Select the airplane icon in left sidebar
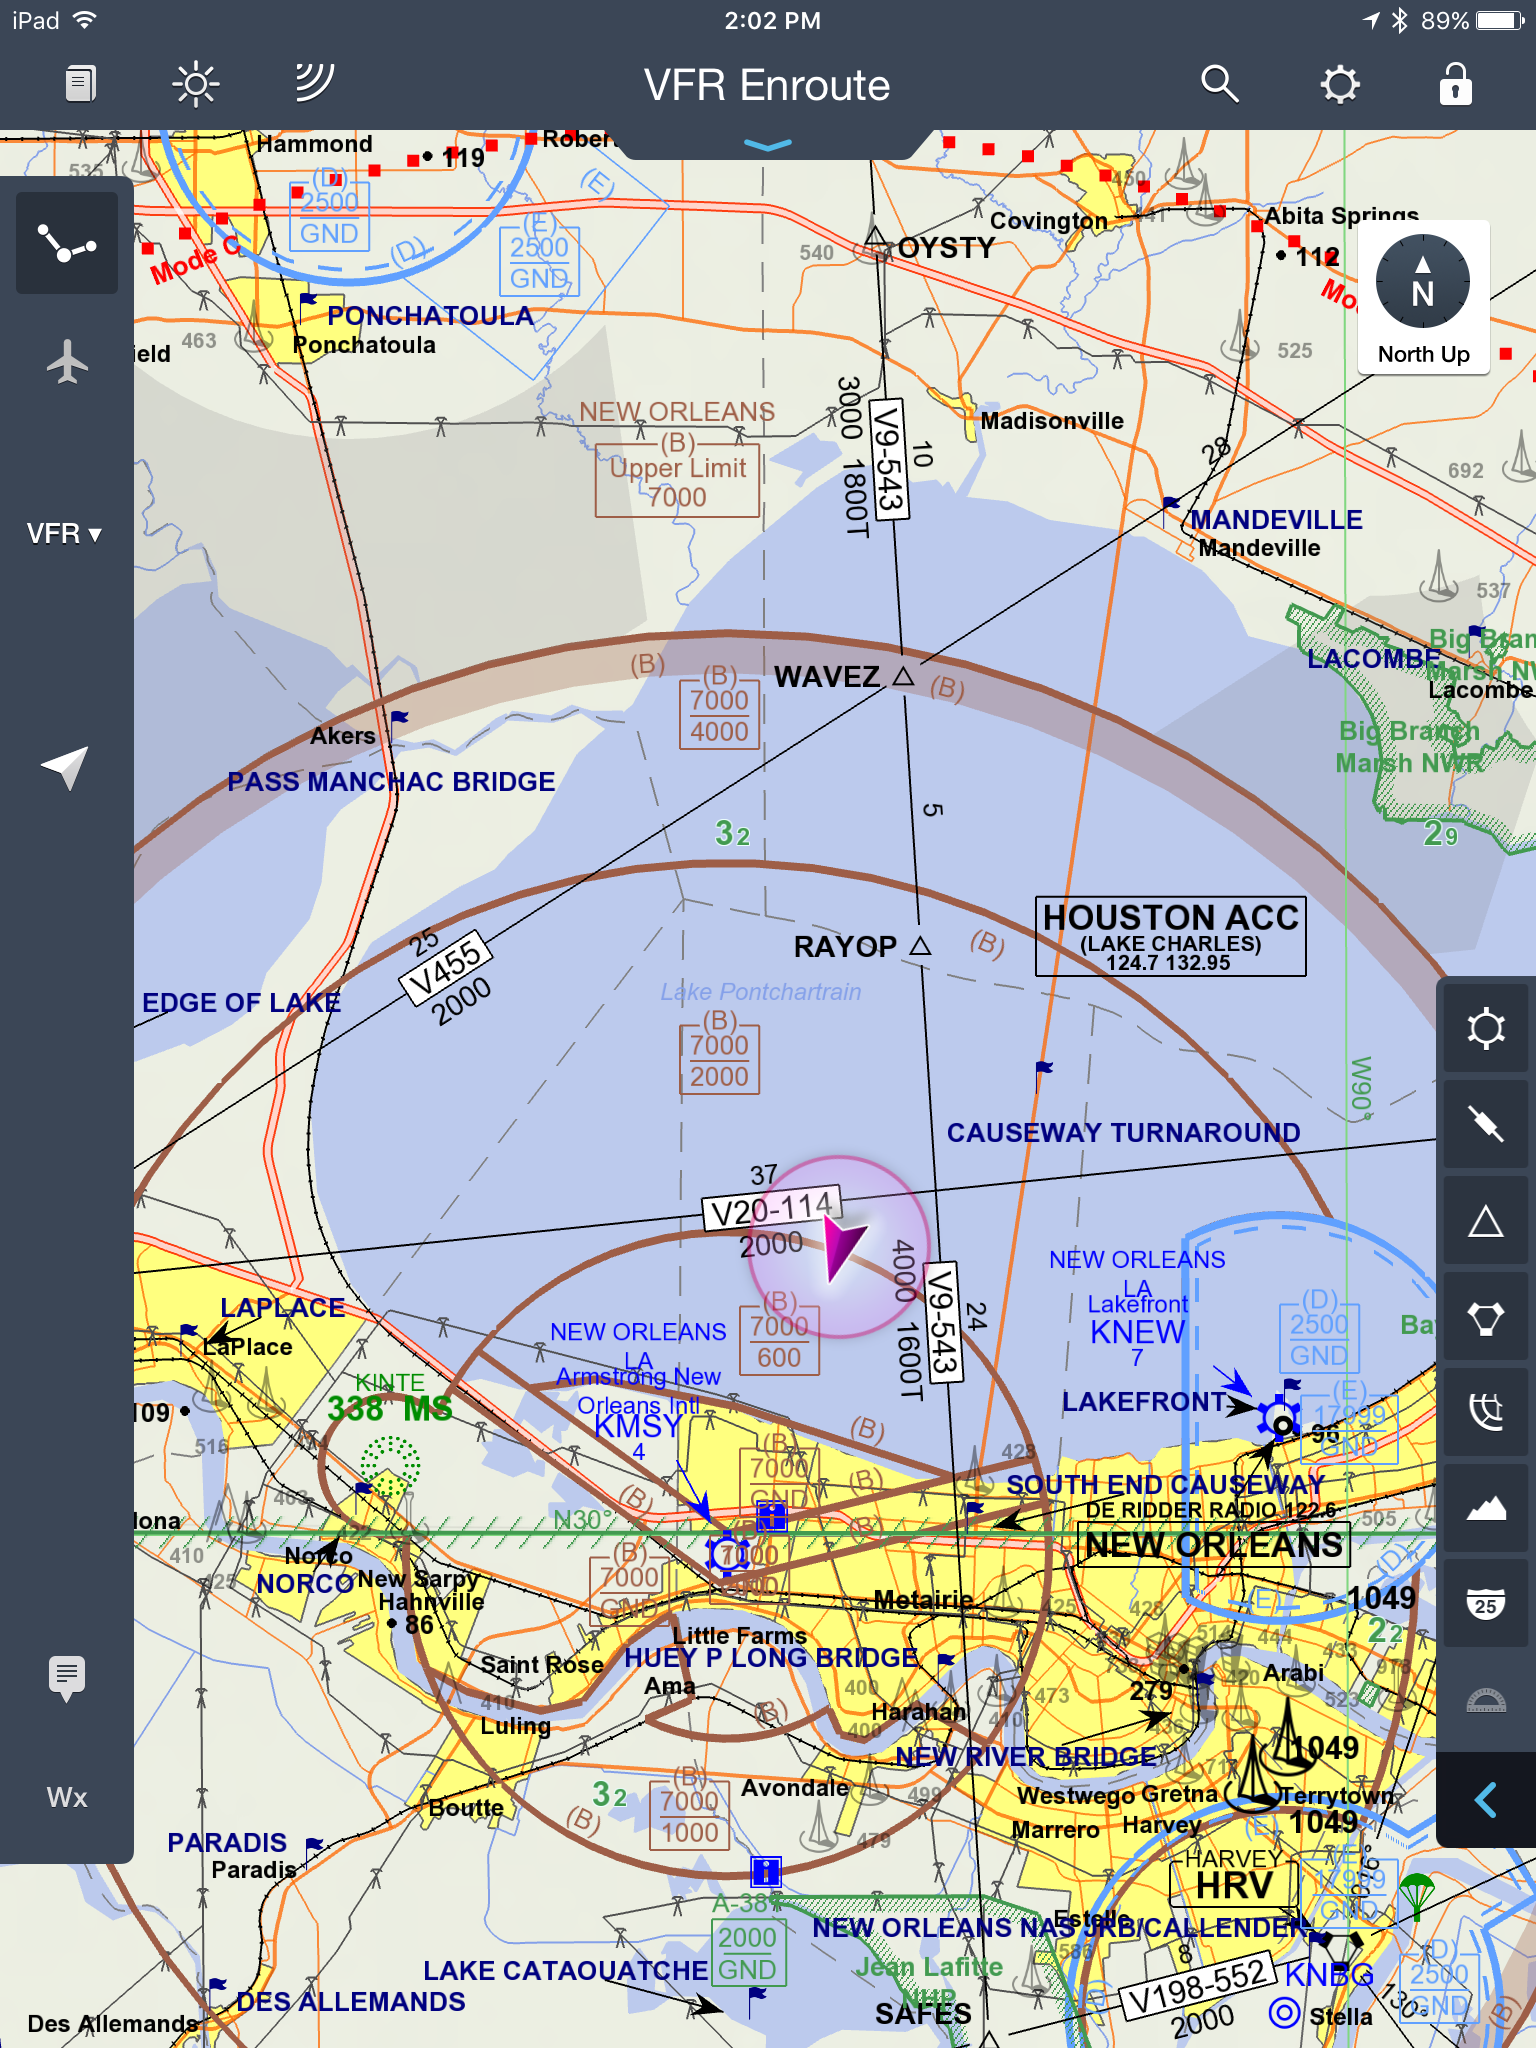This screenshot has width=1536, height=2048. [67, 362]
